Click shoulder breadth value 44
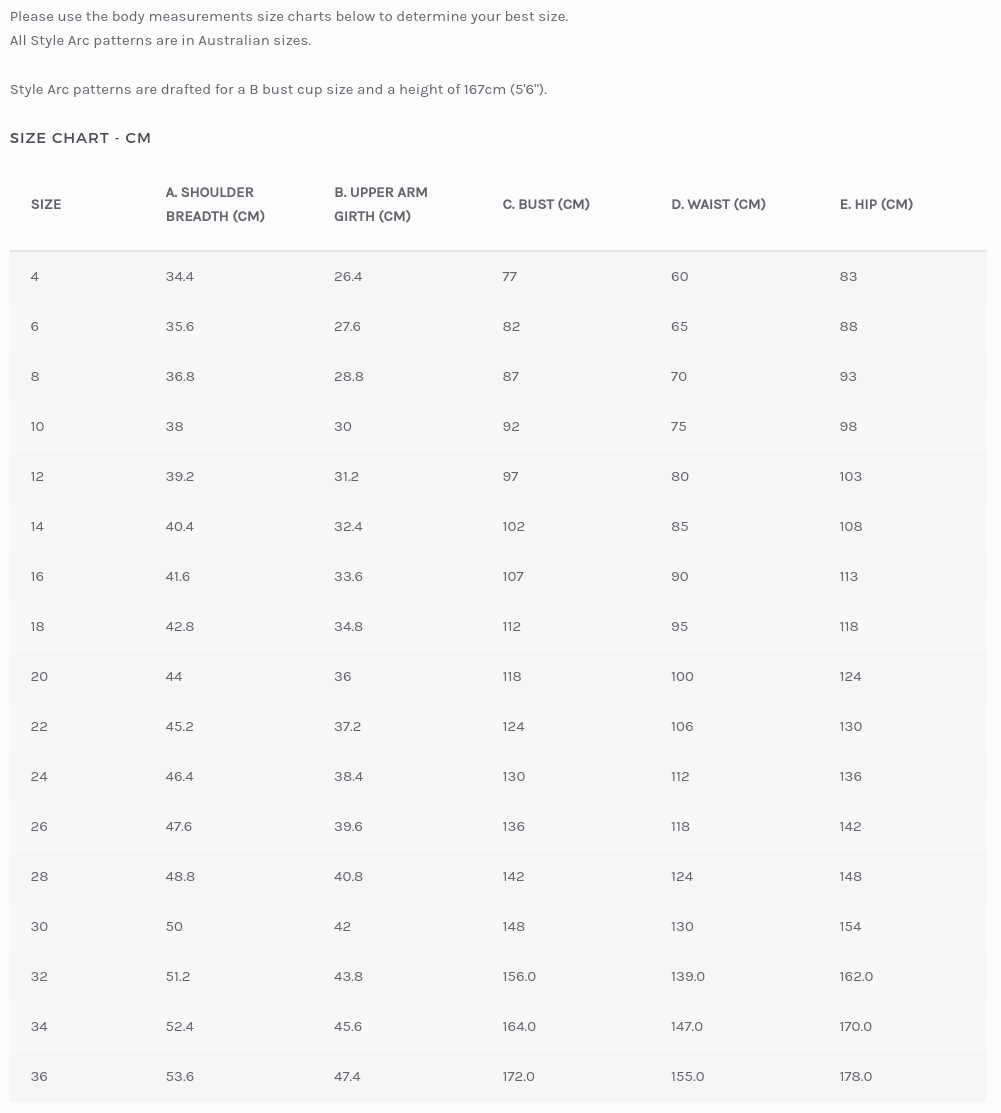Viewport: 1001px width, 1113px height. pos(174,676)
